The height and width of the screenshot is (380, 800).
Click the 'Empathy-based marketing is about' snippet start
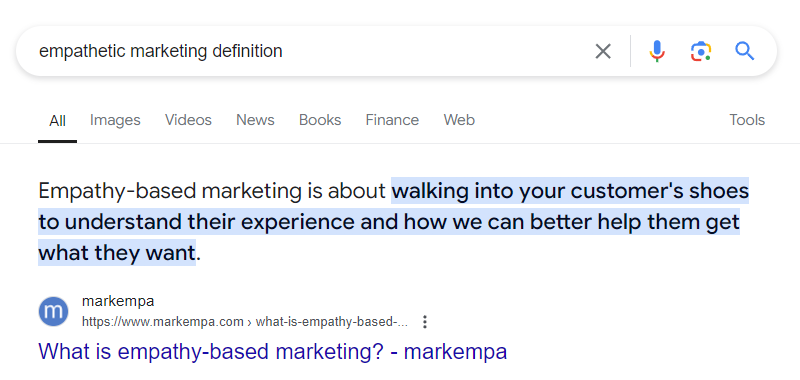click(x=212, y=191)
